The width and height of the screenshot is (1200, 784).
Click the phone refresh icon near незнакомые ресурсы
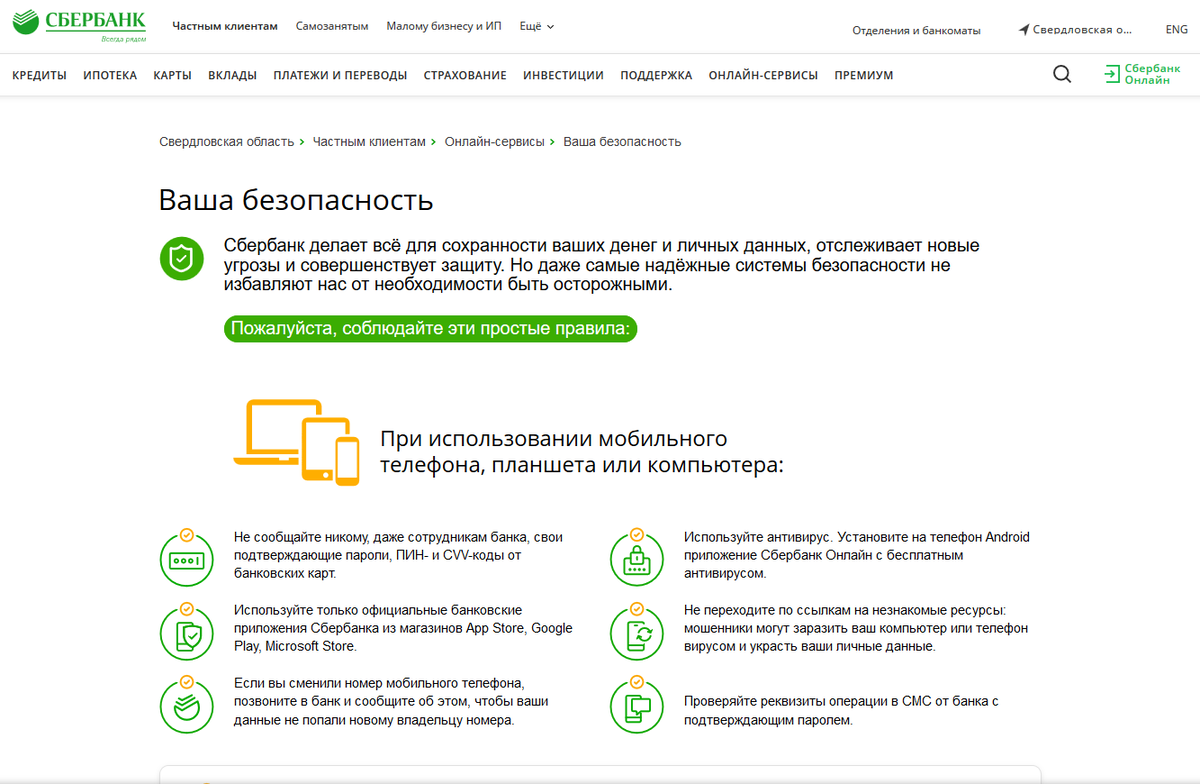pos(637,631)
